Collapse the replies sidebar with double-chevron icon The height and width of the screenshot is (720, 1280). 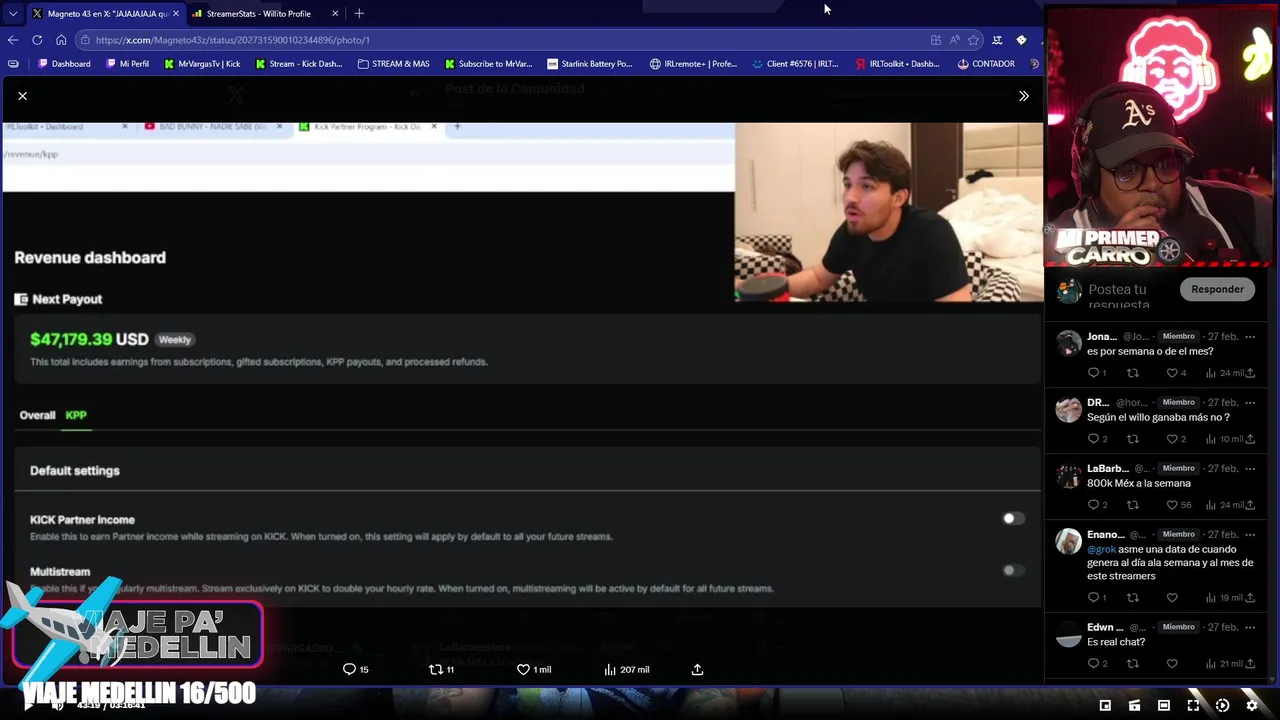point(1023,96)
